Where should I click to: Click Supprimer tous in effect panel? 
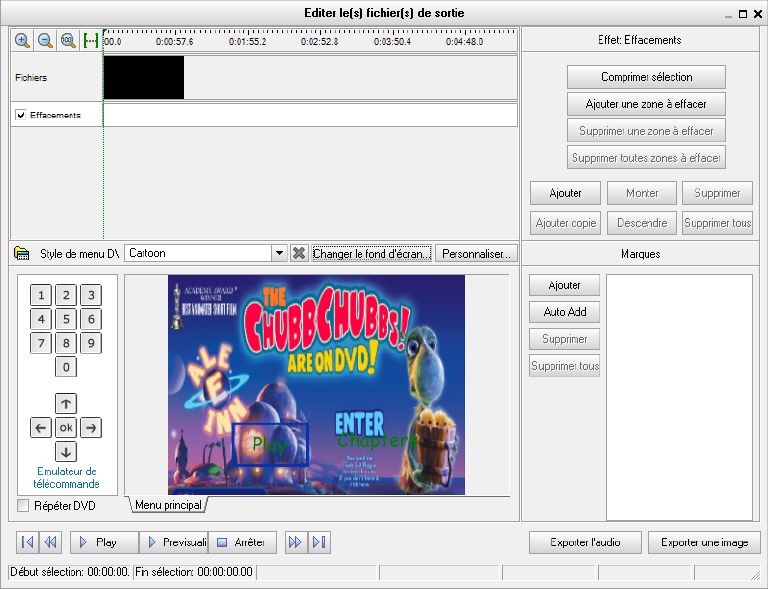(718, 223)
